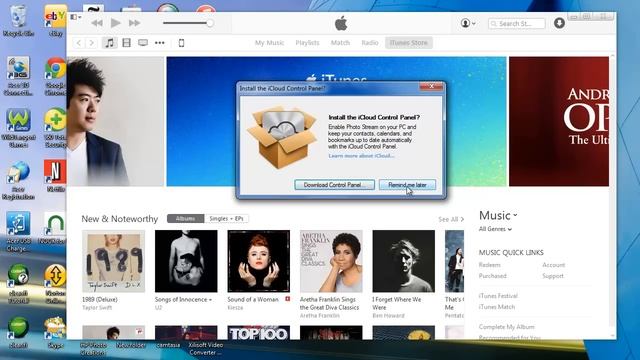The image size is (640, 360).
Task: Click the rewind previous track button
Action: [x=97, y=23]
